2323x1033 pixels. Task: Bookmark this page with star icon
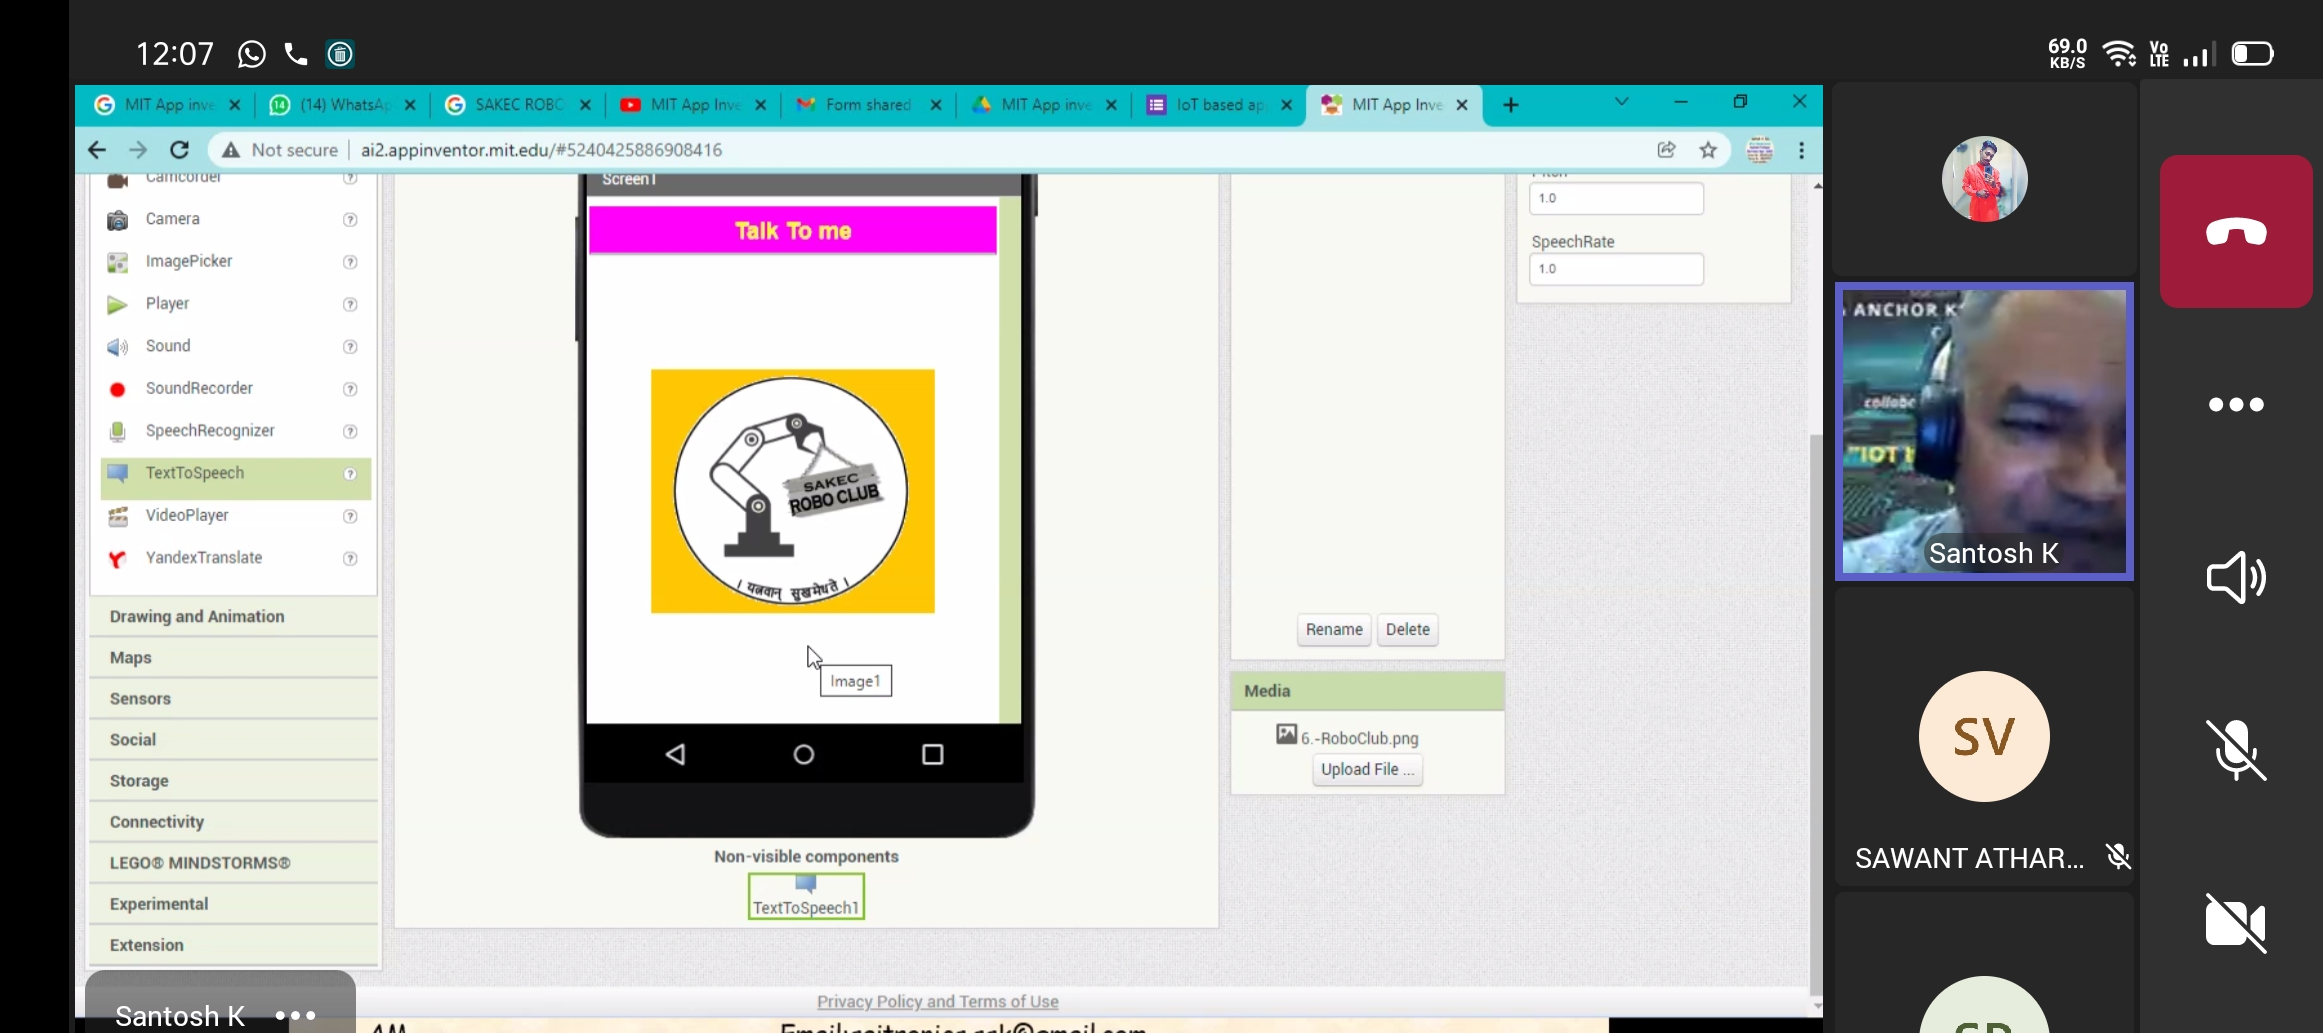pyautogui.click(x=1708, y=150)
